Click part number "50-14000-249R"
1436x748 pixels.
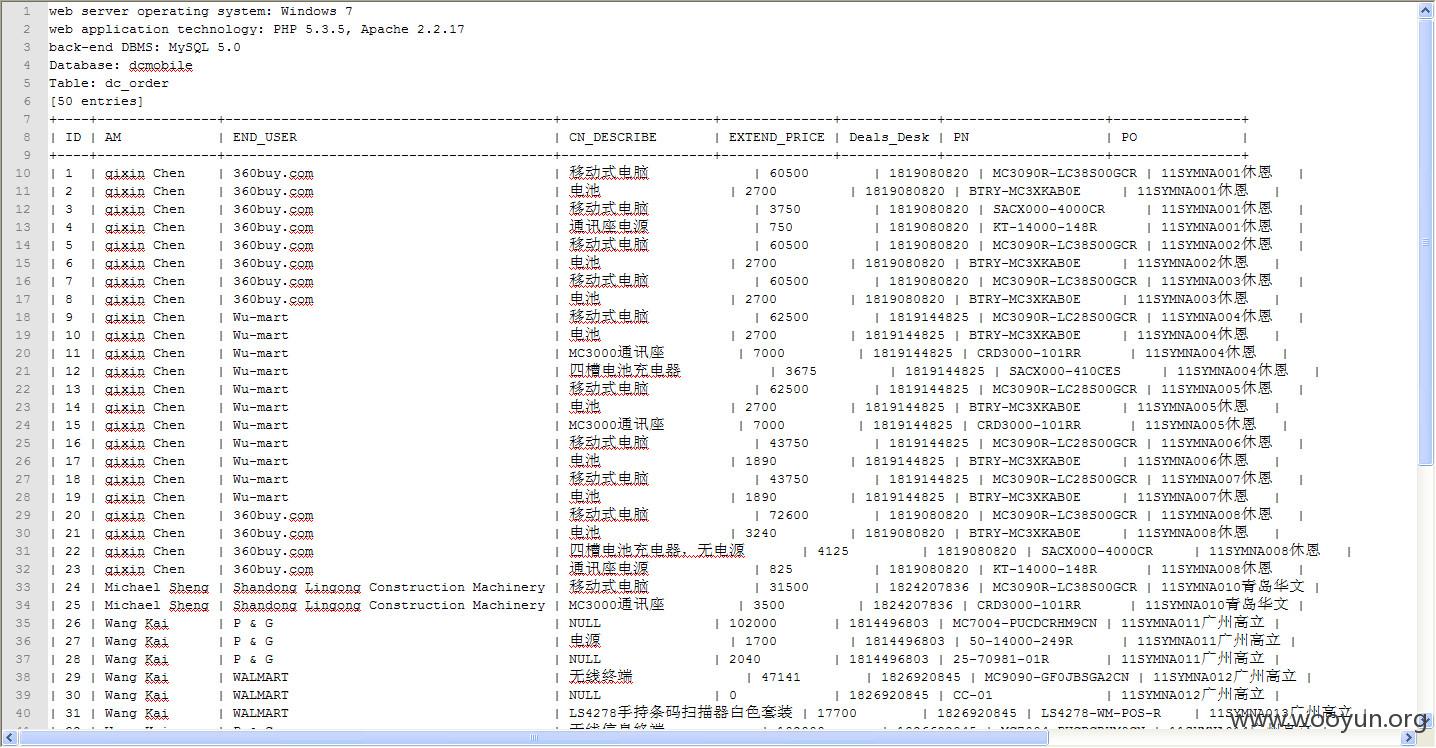click(x=1021, y=642)
